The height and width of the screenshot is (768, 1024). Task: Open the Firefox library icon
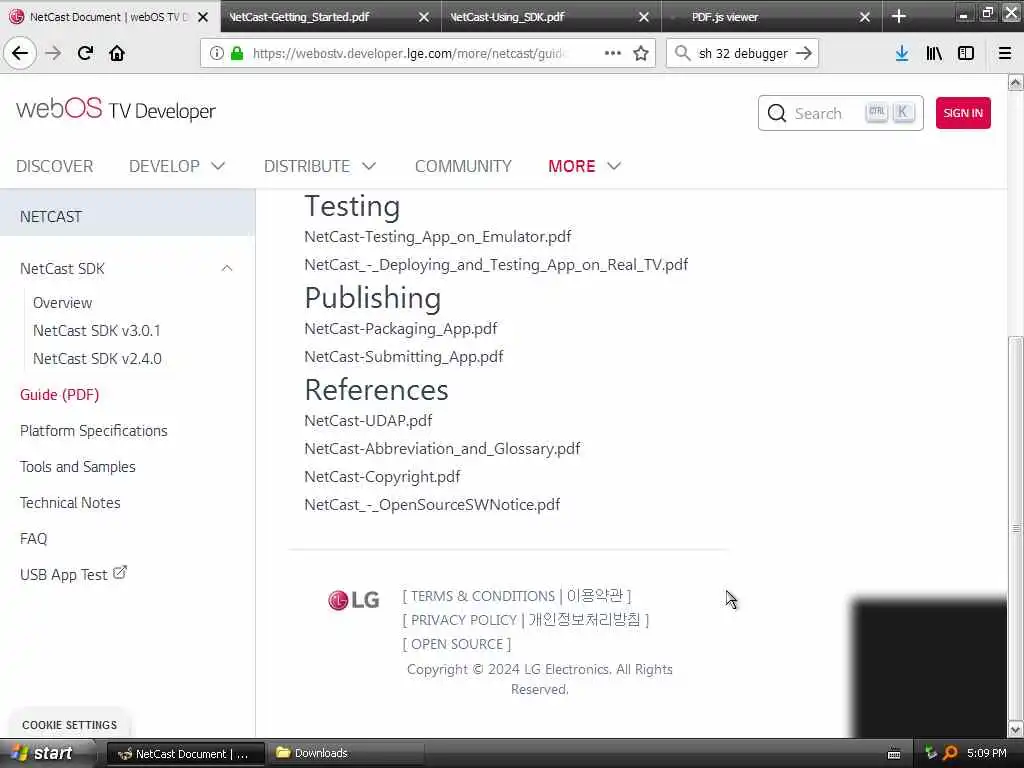934,53
